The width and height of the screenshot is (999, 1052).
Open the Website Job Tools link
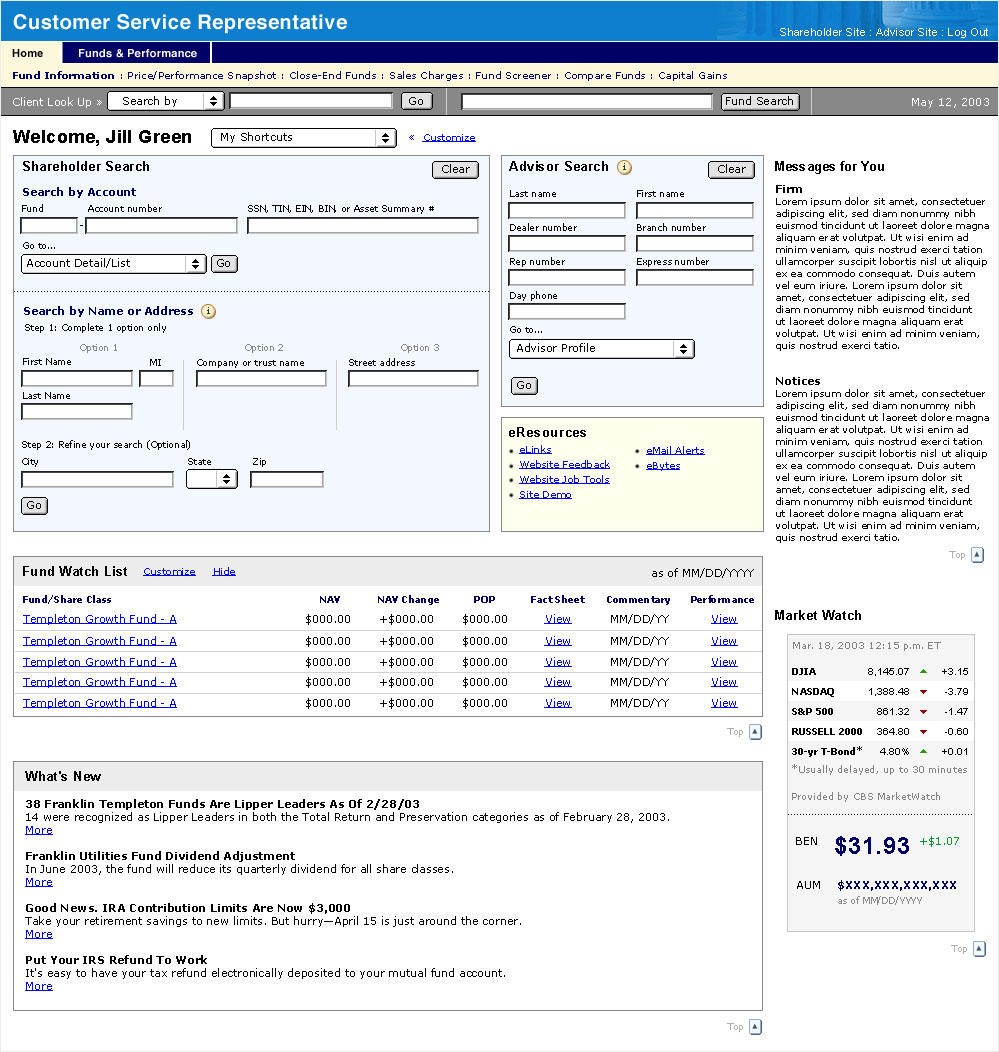[564, 480]
